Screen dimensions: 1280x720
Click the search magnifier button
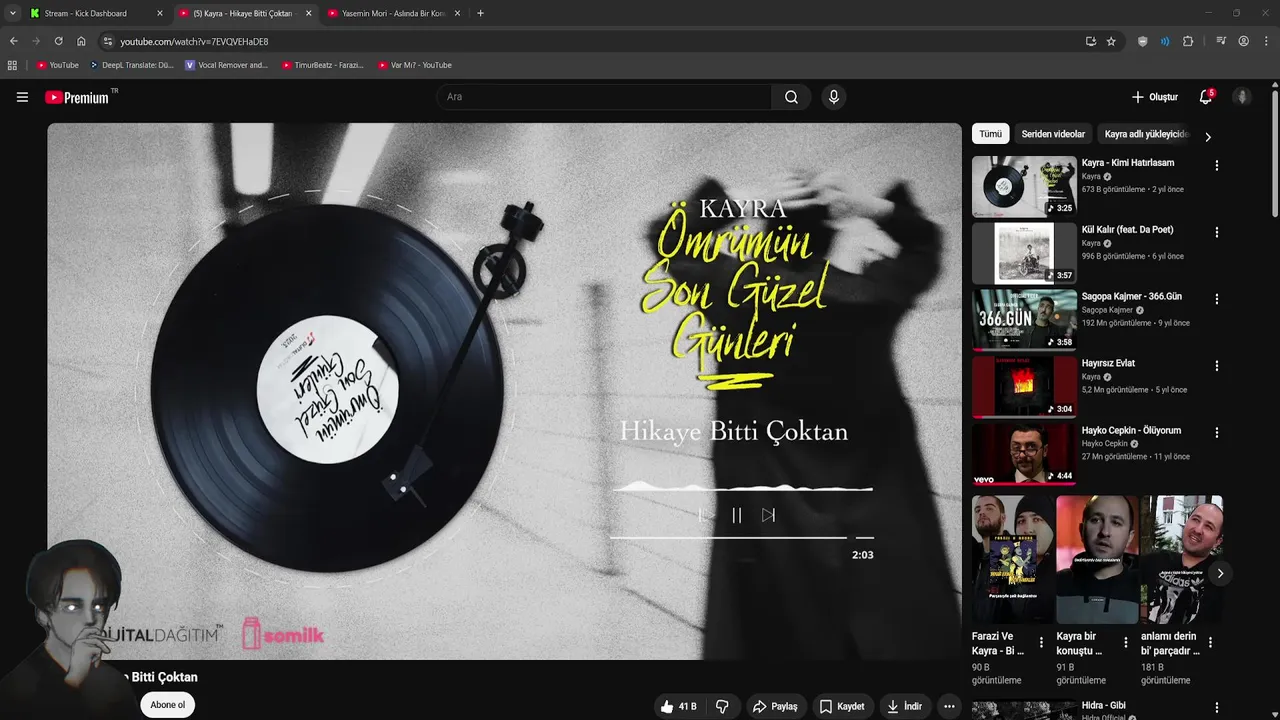click(791, 97)
